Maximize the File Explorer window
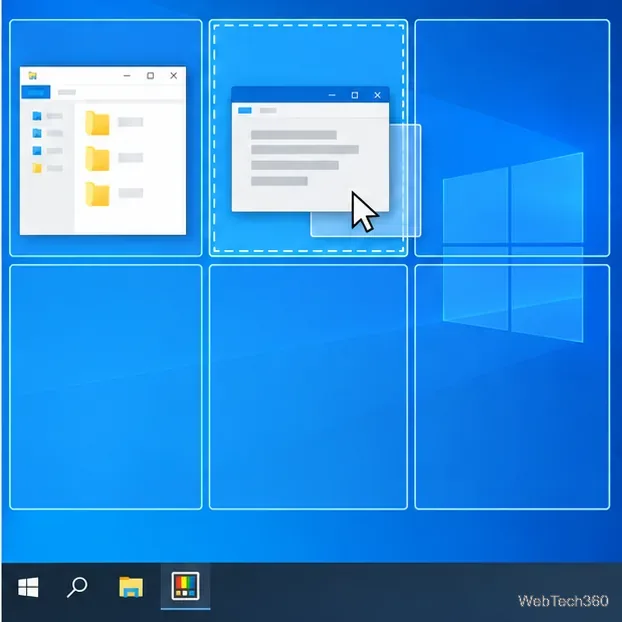622x622 pixels. (150, 75)
